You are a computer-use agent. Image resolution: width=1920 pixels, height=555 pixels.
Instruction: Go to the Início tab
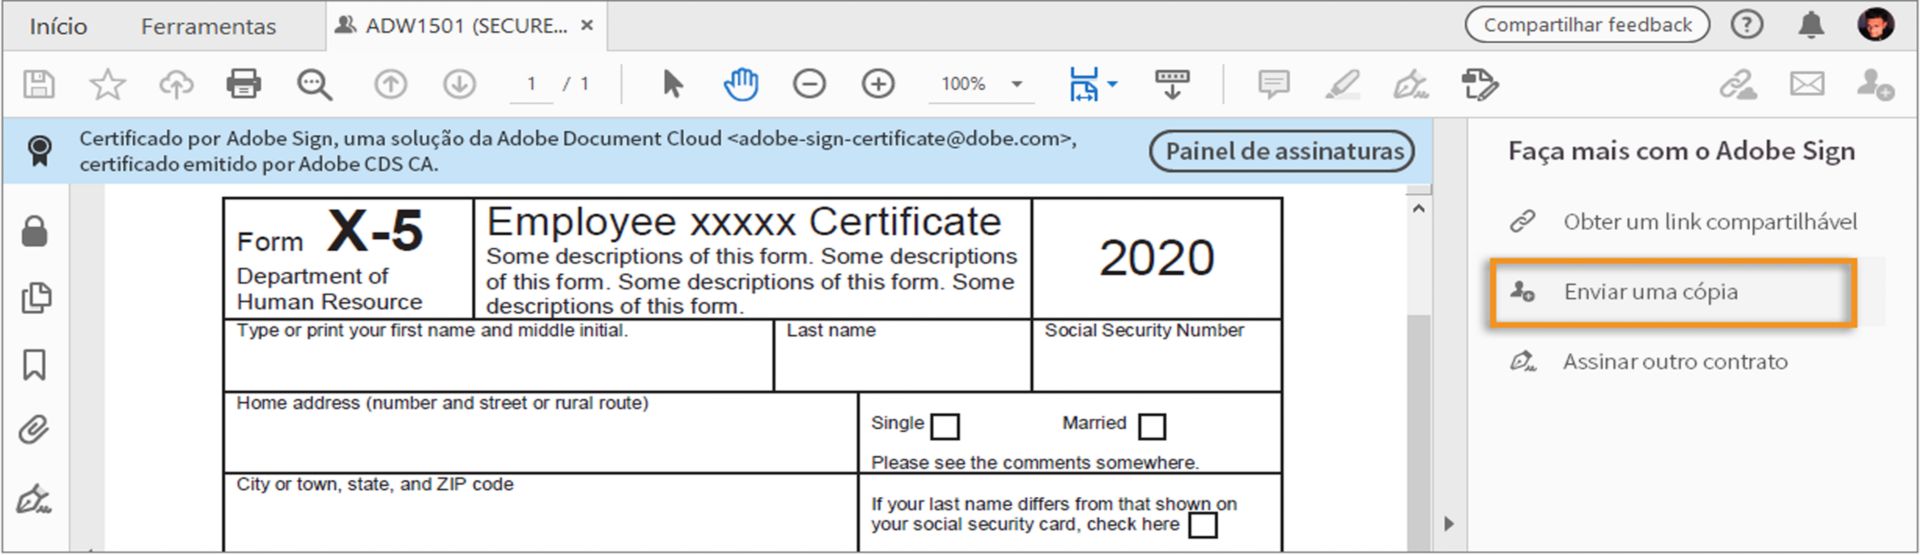[58, 26]
